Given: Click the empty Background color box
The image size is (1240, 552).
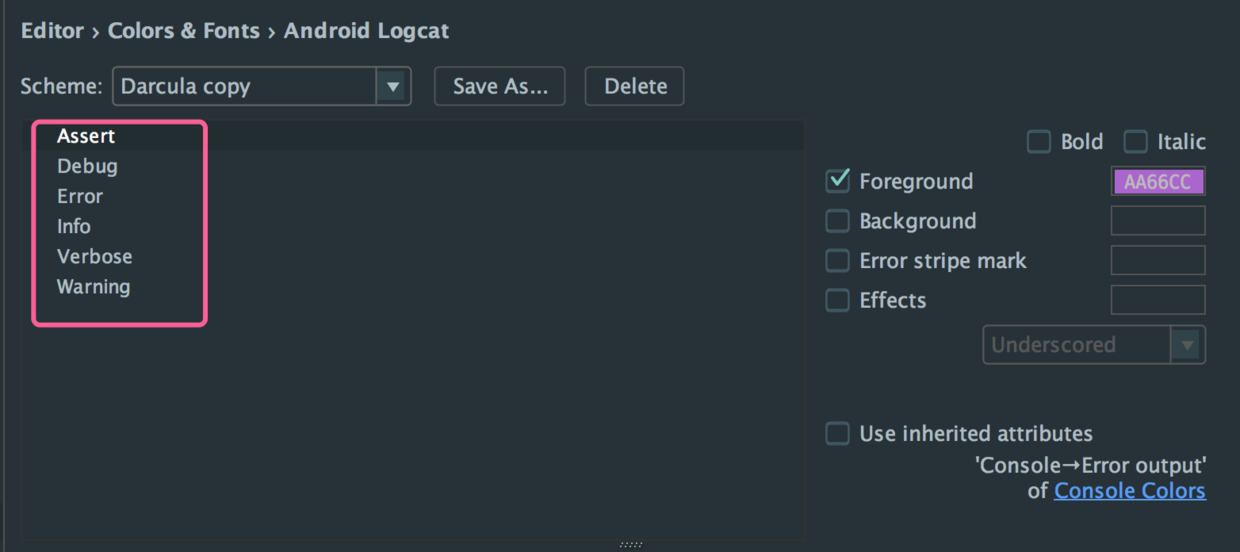Looking at the screenshot, I should pos(1158,221).
